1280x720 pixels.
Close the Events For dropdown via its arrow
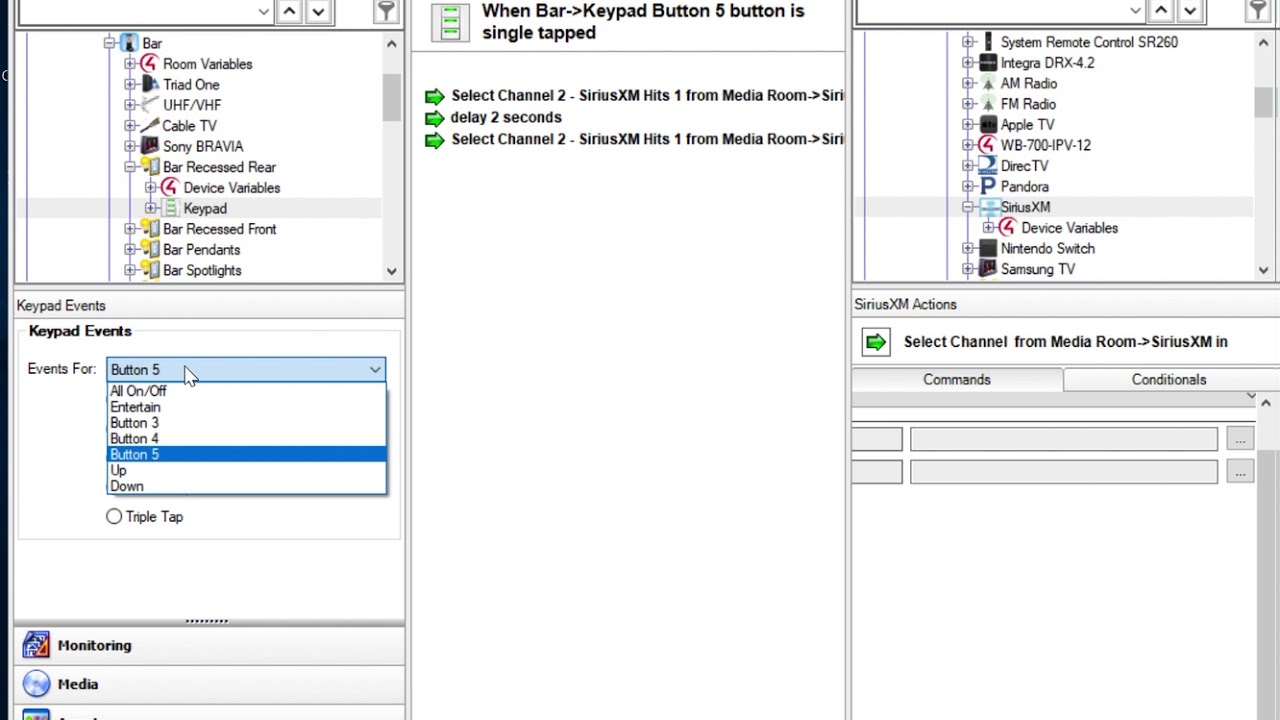pyautogui.click(x=375, y=370)
